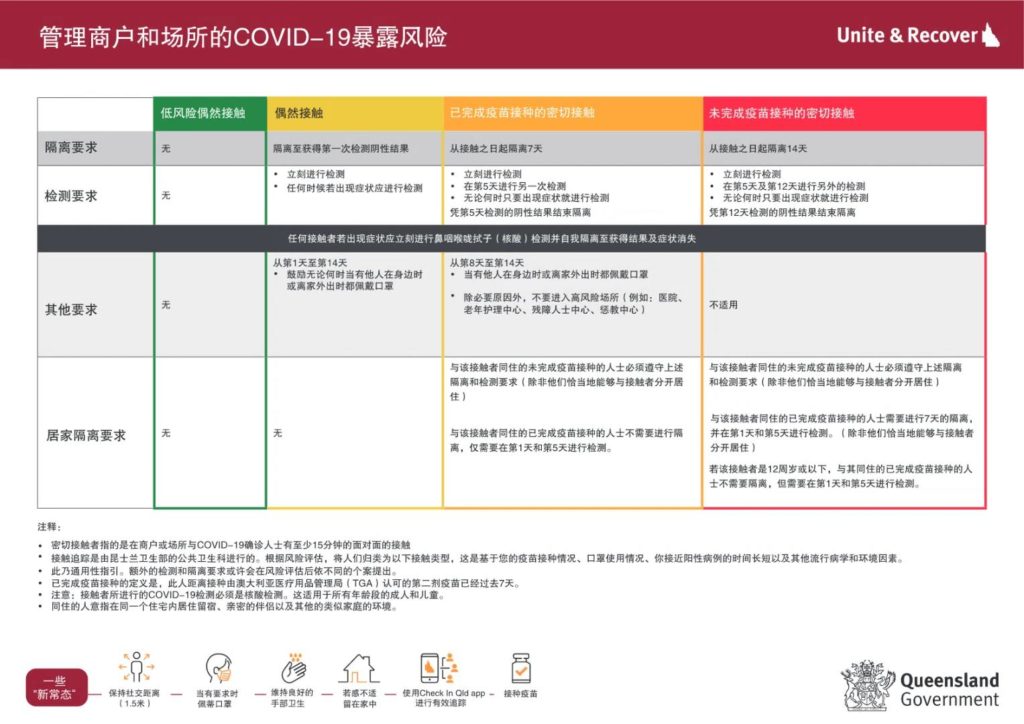Select the red '未完成疫苗接种的密切接触' column header
1024x724 pixels.
(844, 114)
